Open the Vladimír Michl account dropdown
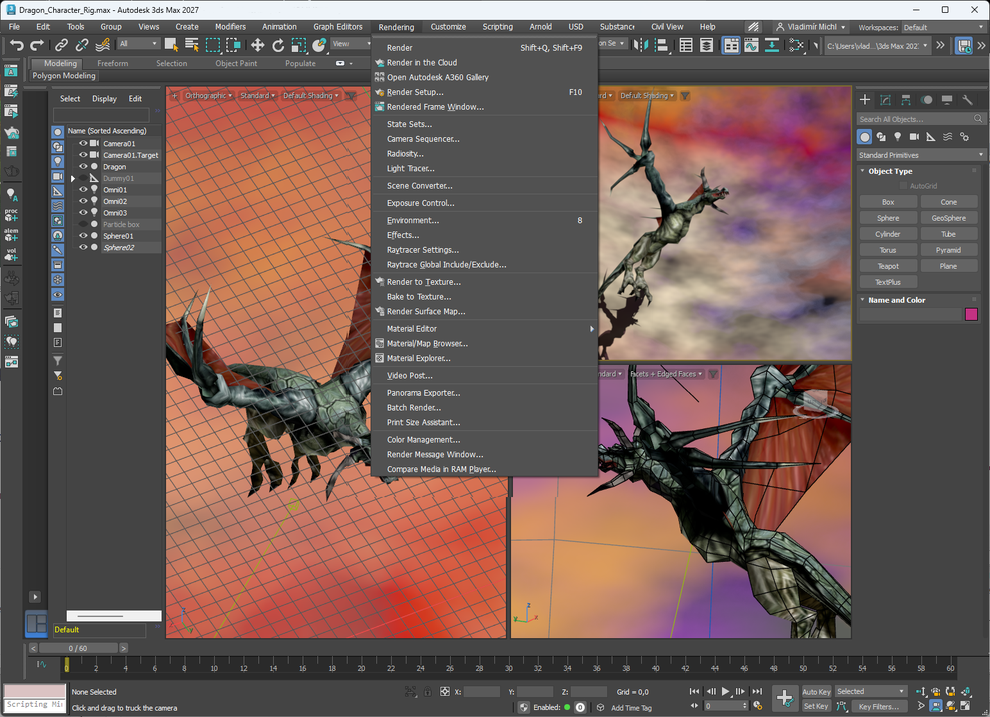This screenshot has height=717, width=990. [811, 27]
